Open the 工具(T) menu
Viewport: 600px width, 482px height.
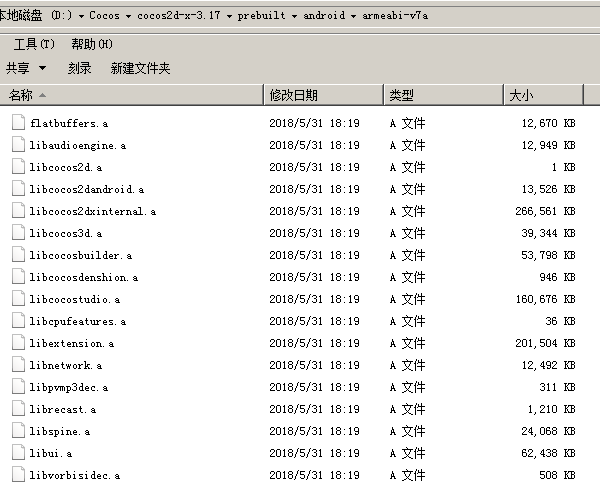[34, 44]
